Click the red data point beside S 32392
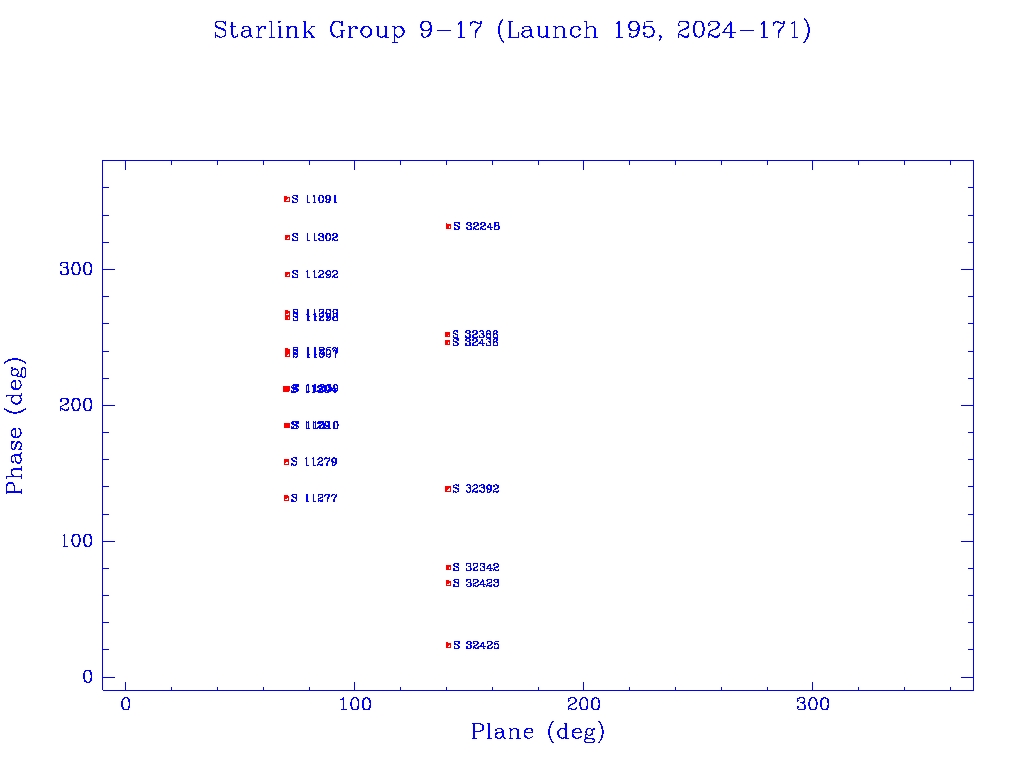The height and width of the screenshot is (768, 1024). click(448, 488)
